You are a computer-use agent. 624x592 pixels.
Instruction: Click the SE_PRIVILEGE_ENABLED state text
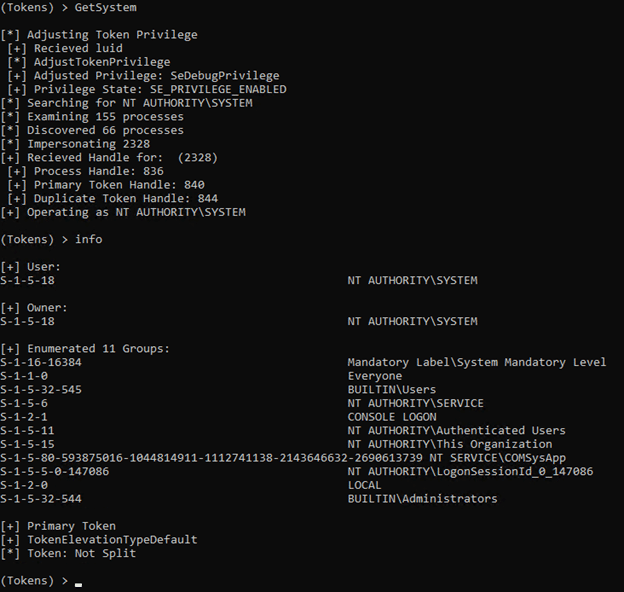click(x=218, y=90)
